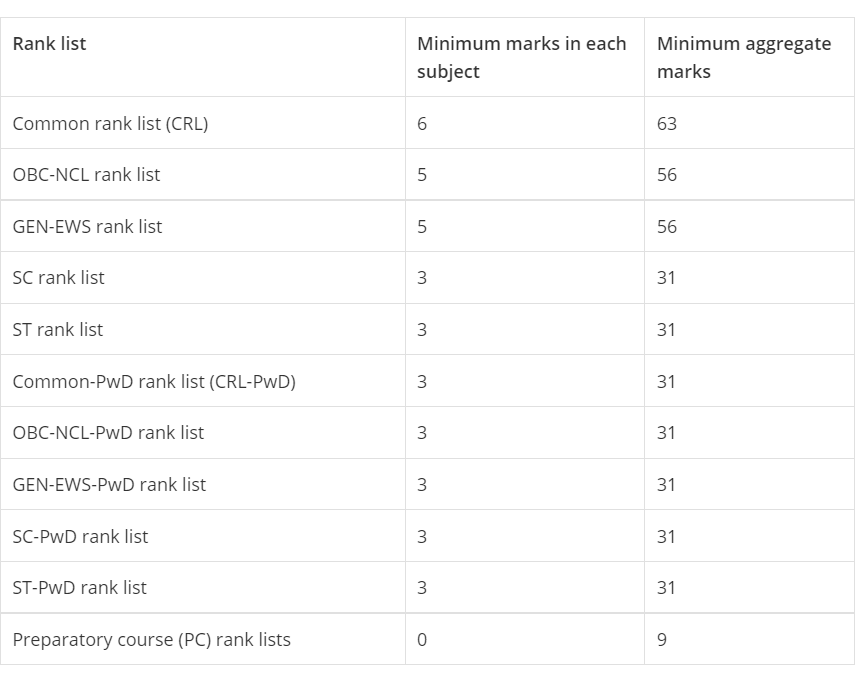Image resolution: width=866 pixels, height=682 pixels.
Task: Select OBC-NCL aggregate marks value 56
Action: coord(667,175)
